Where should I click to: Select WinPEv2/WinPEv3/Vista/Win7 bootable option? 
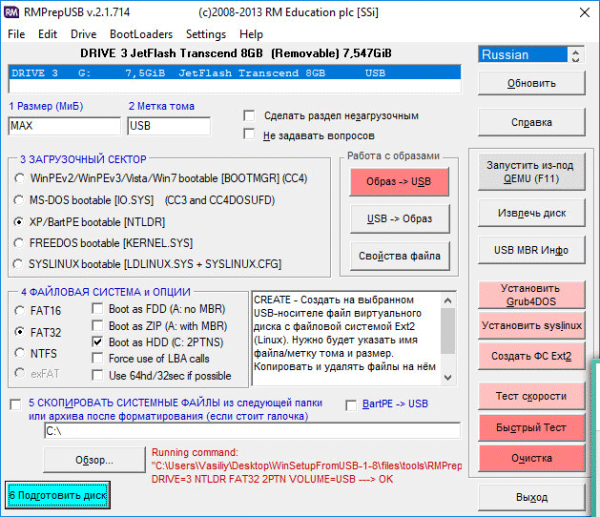pos(19,178)
